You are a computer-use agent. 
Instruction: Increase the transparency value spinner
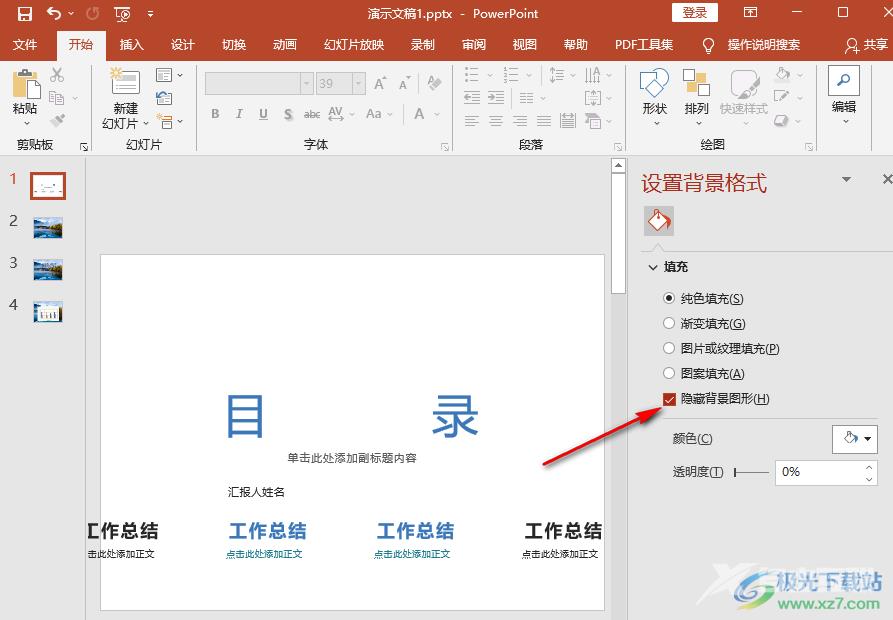869,467
